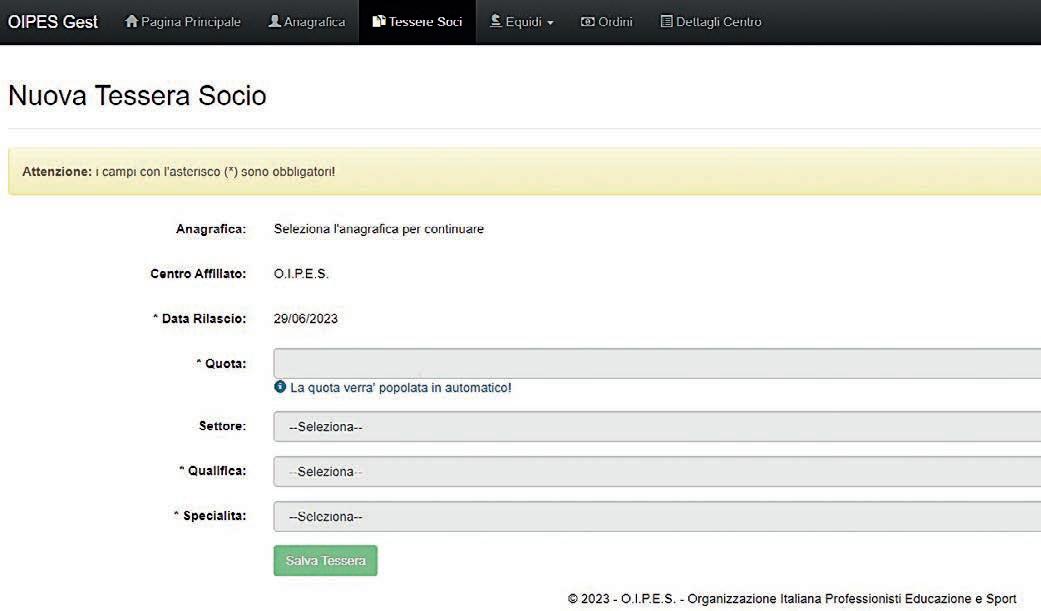Click inside the Quota input field

pos(657,363)
